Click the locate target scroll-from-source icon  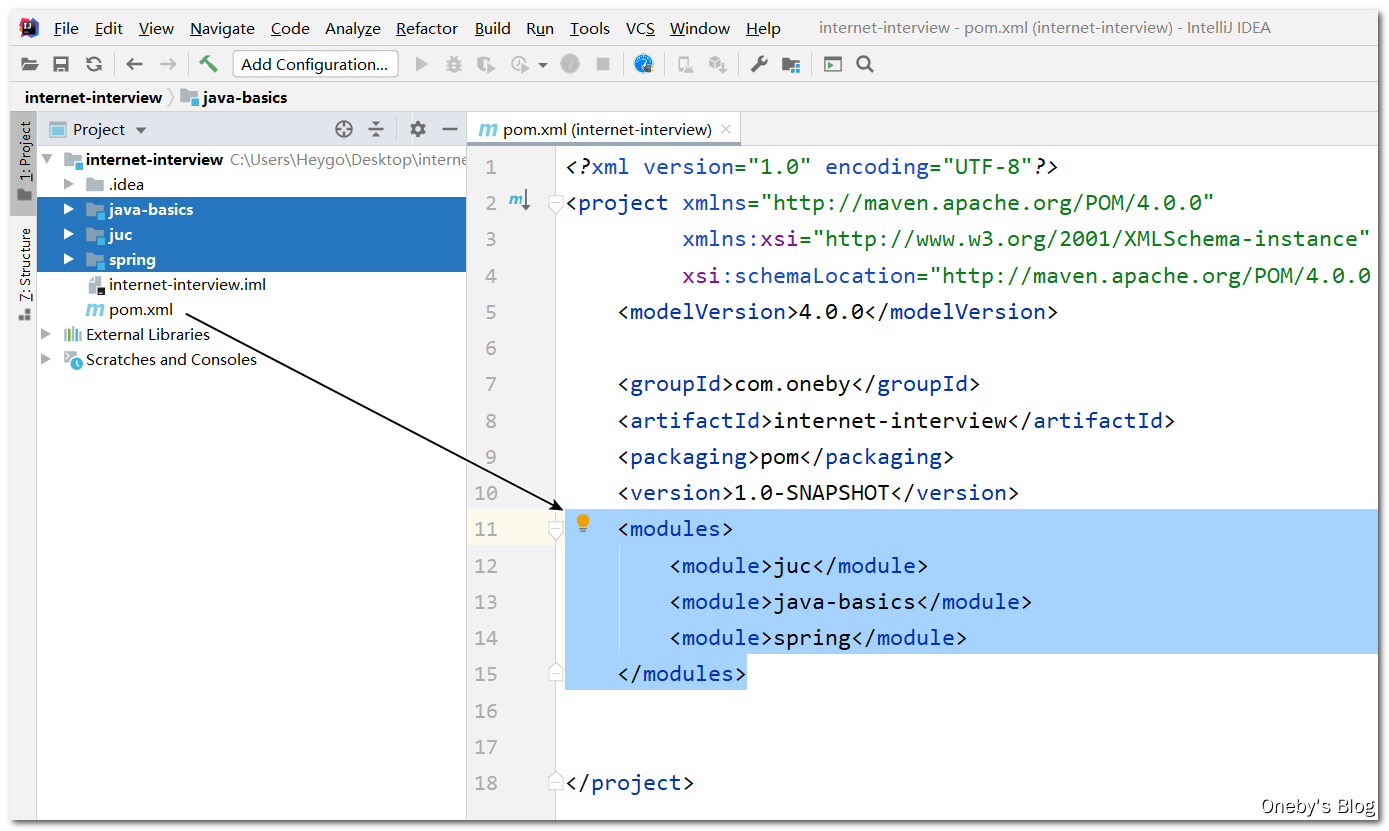pyautogui.click(x=344, y=129)
